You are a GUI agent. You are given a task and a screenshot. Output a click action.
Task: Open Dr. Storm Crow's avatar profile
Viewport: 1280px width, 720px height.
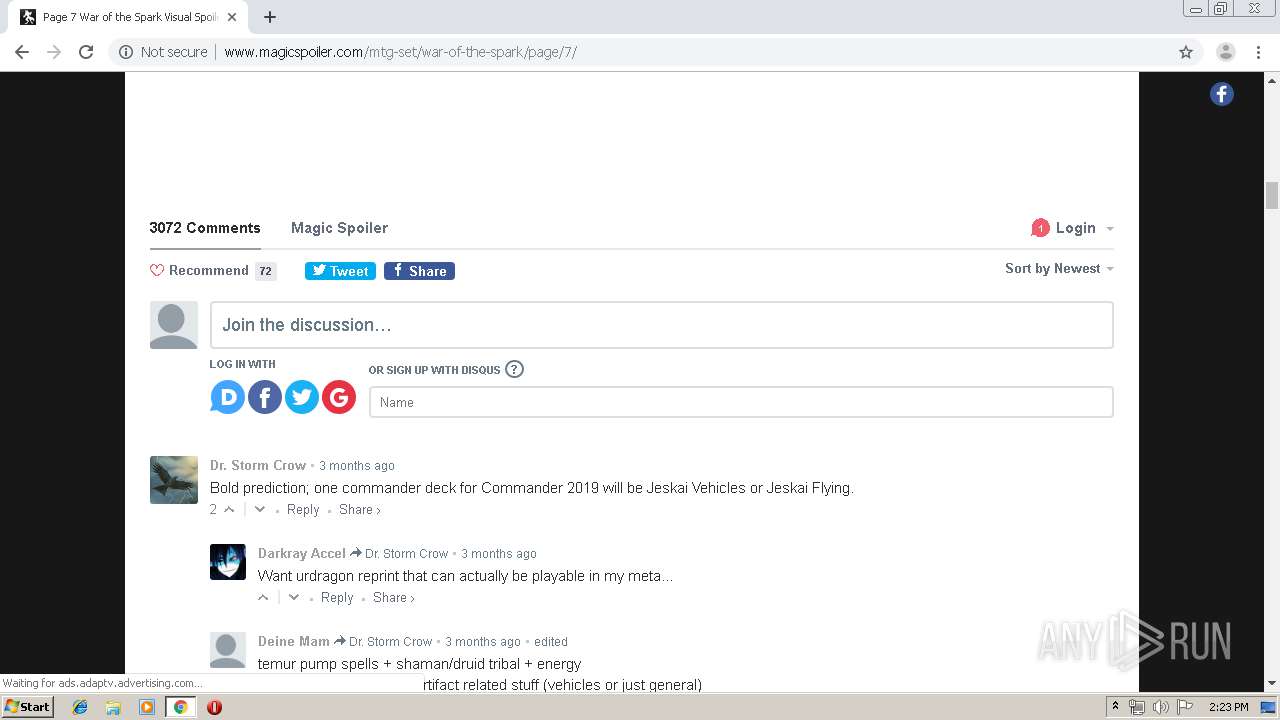click(174, 480)
